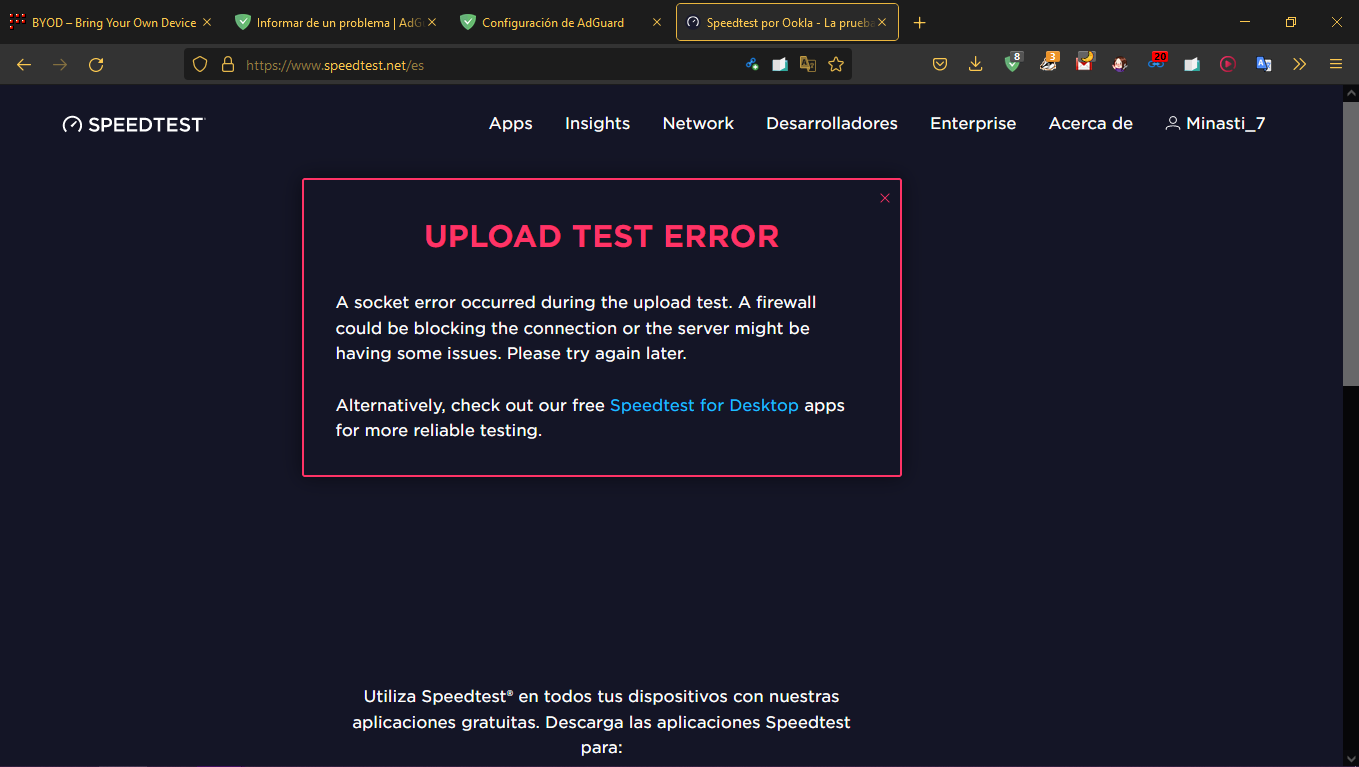Open the Gmail notifier extension
The image size is (1359, 767).
[x=1085, y=63]
